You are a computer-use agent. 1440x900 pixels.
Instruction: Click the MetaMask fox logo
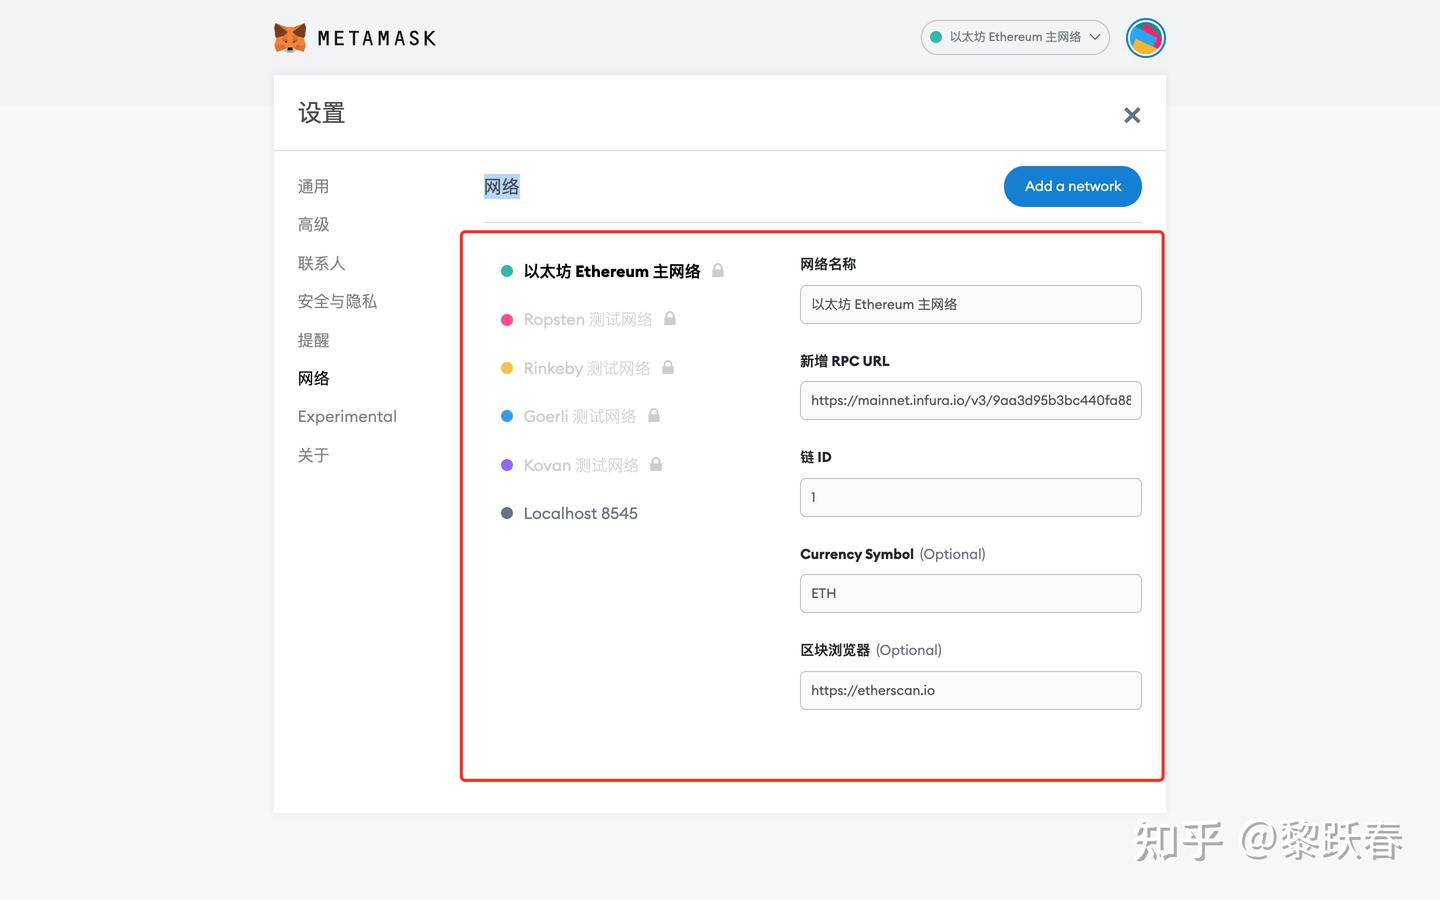[x=290, y=37]
